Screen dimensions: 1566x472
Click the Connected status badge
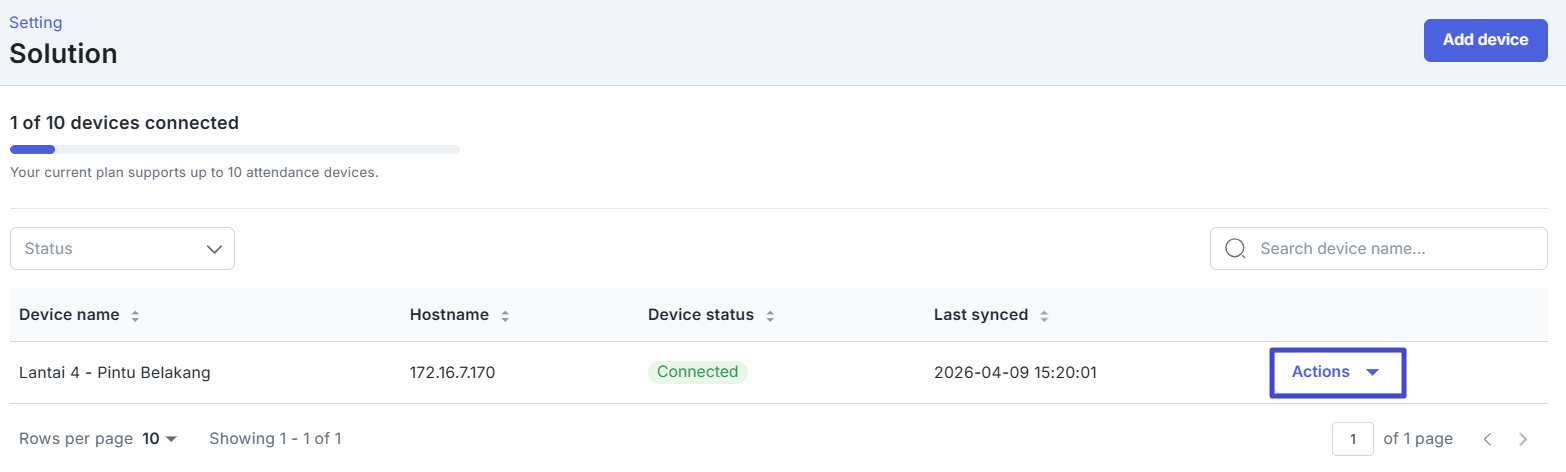pyautogui.click(x=697, y=372)
